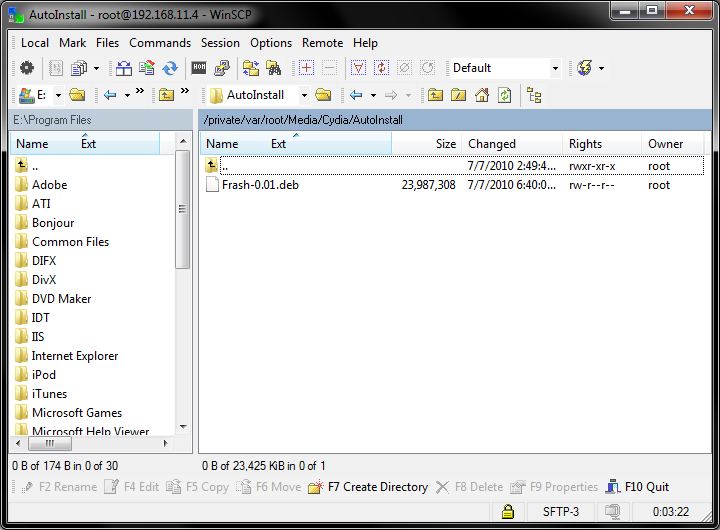Click the remote Open Directory folder icon
Image resolution: width=720 pixels, height=530 pixels.
click(323, 95)
